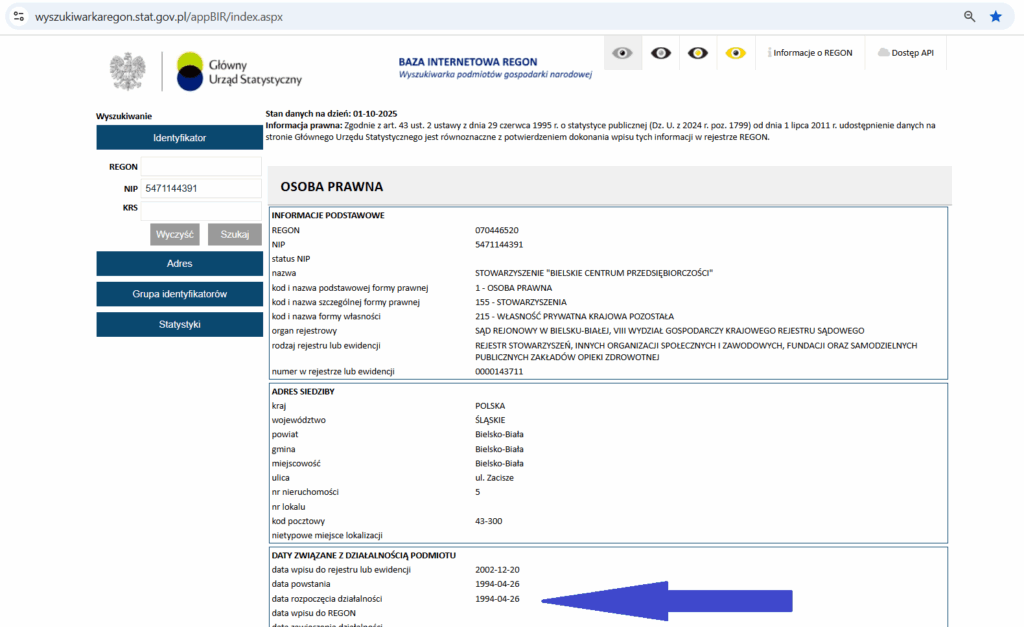1024x627 pixels.
Task: Click the Główny Urząd Statystyczny logo
Action: (238, 71)
